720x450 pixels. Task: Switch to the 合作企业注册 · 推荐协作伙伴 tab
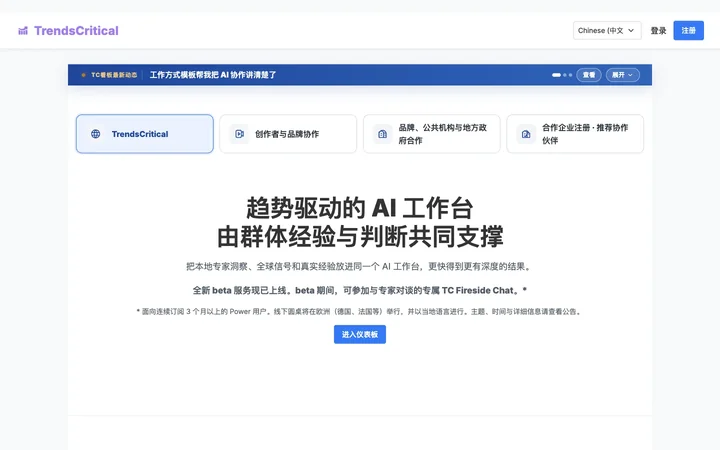pos(575,134)
